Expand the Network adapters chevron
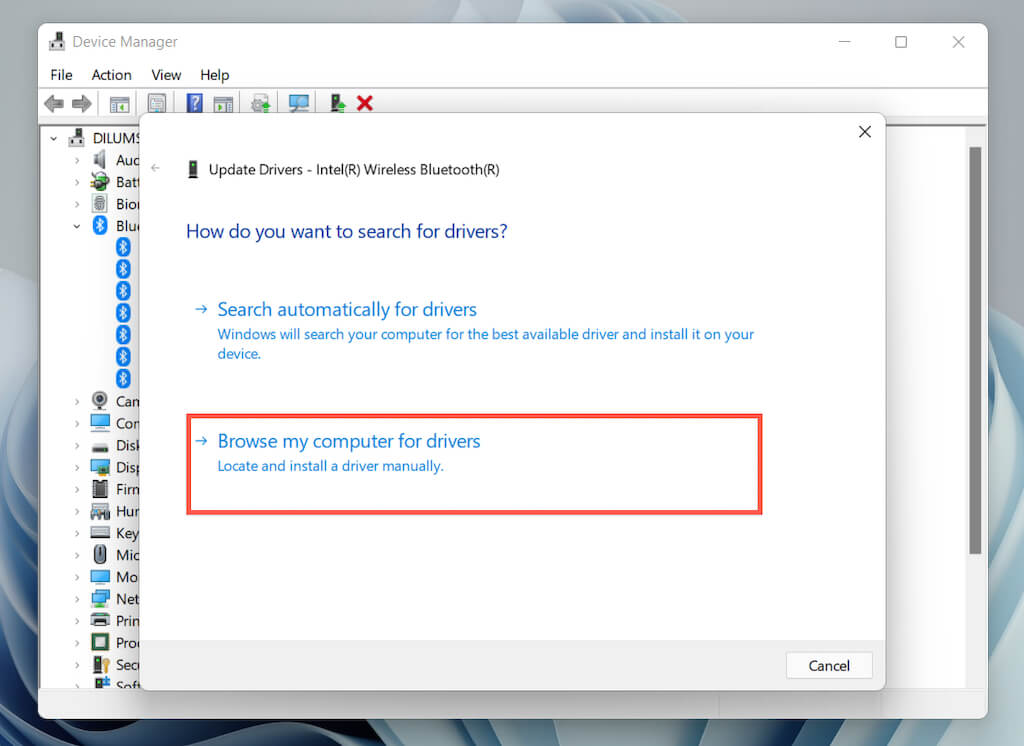The width and height of the screenshot is (1024, 746). click(76, 599)
